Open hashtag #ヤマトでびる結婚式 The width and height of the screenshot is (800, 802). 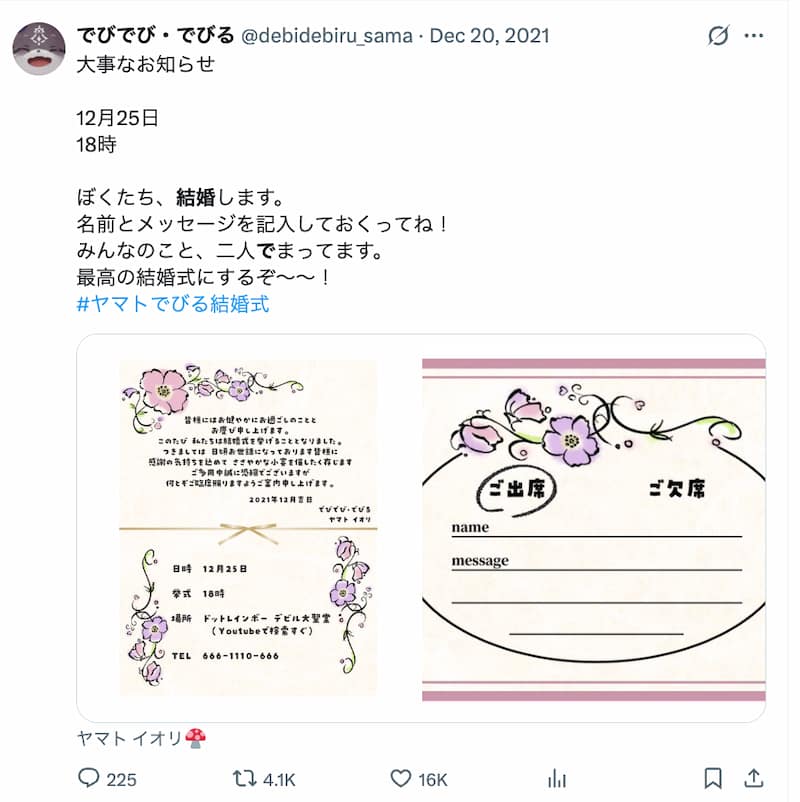pos(173,304)
